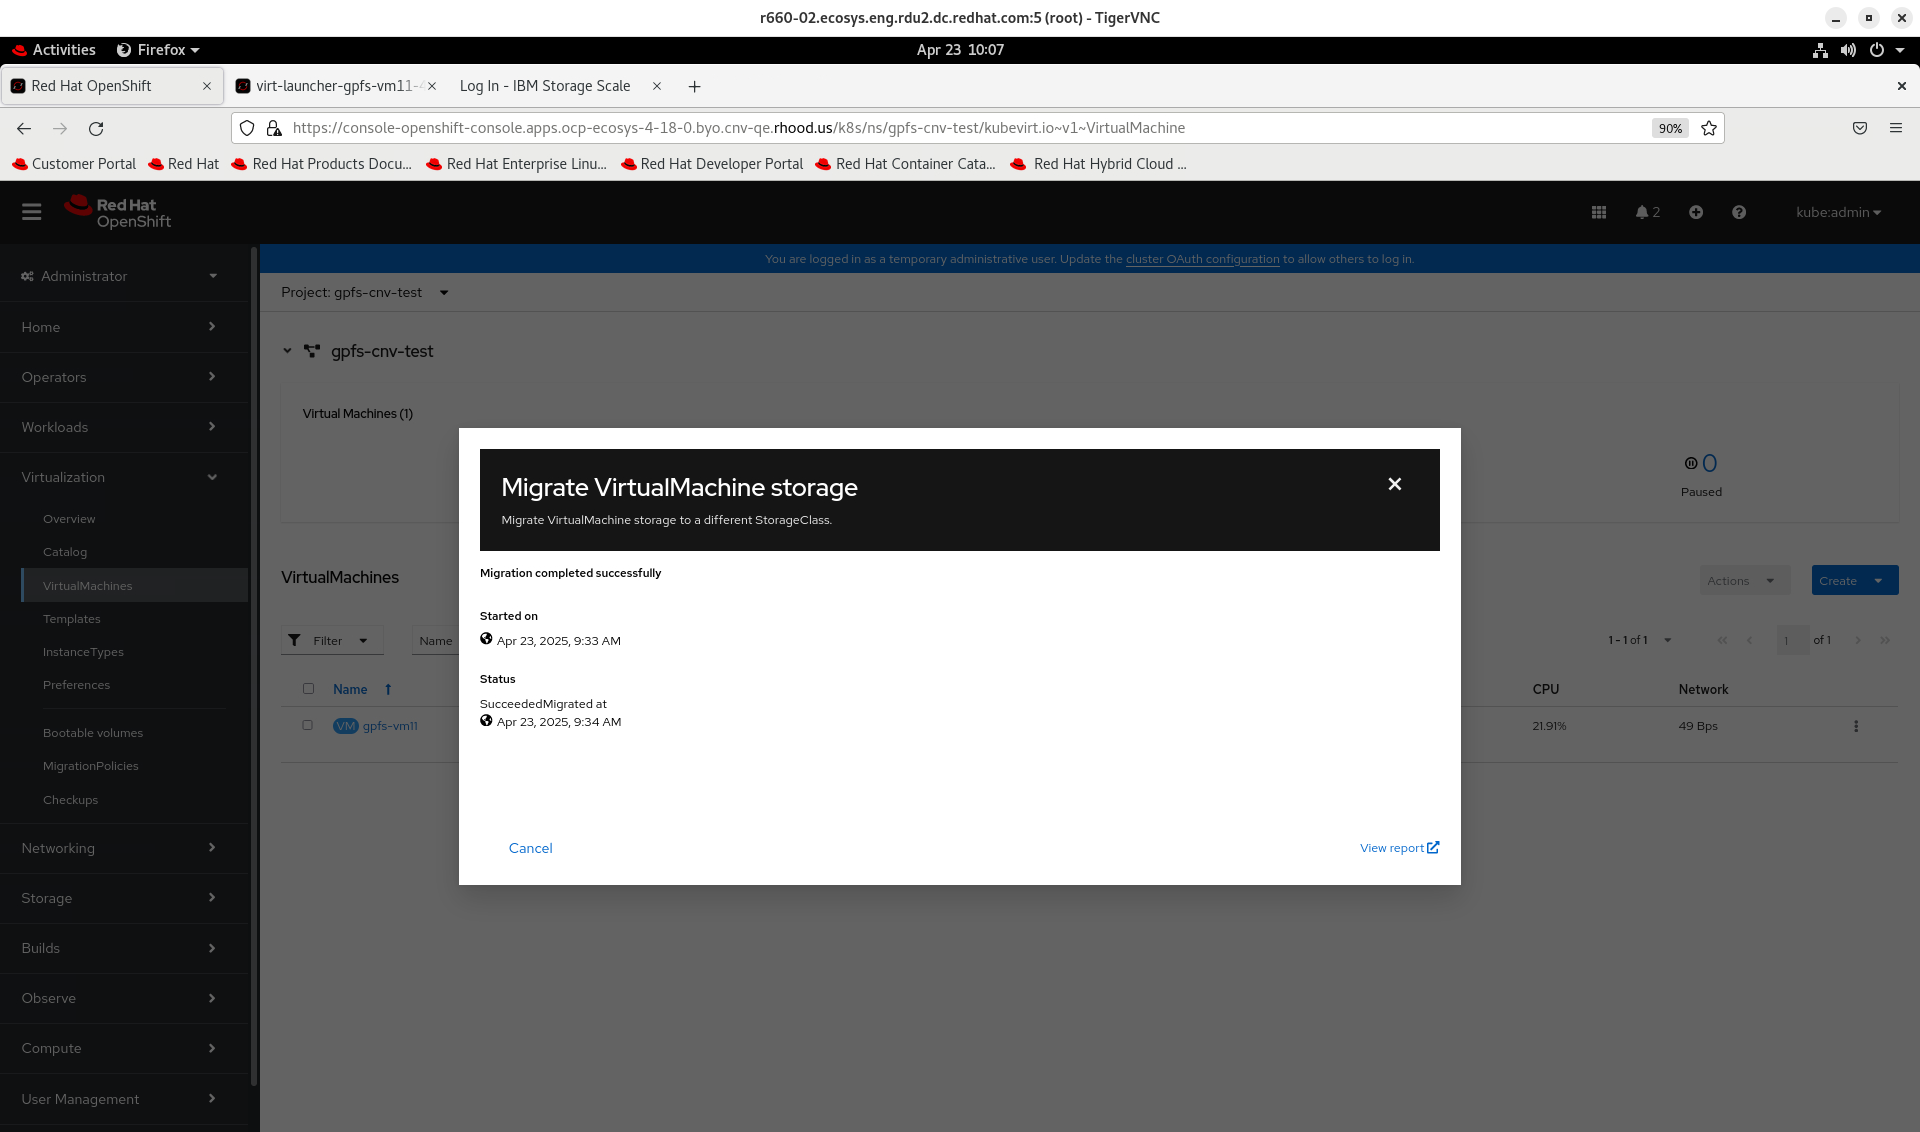Open gpfs-vm11 row kebab menu

(x=1856, y=726)
